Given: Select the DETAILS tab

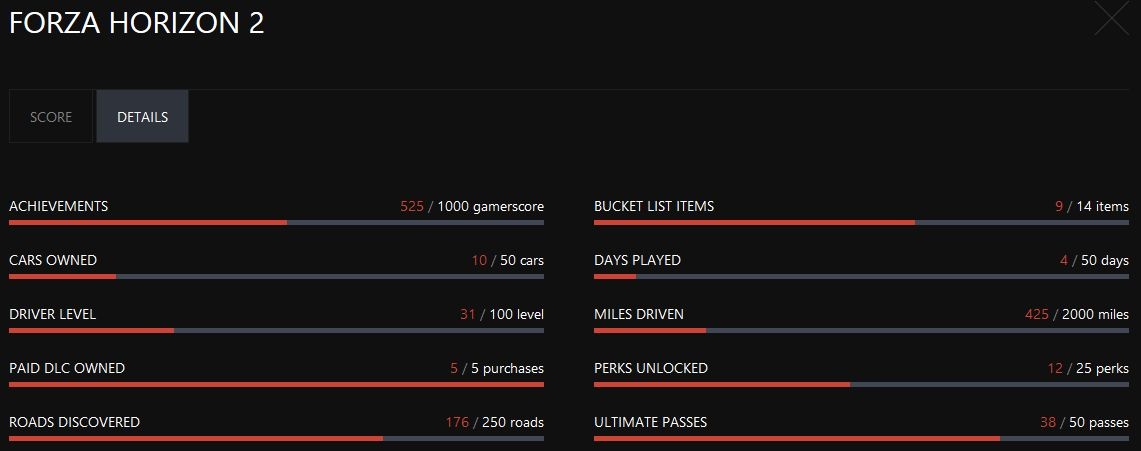Looking at the screenshot, I should pos(142,117).
